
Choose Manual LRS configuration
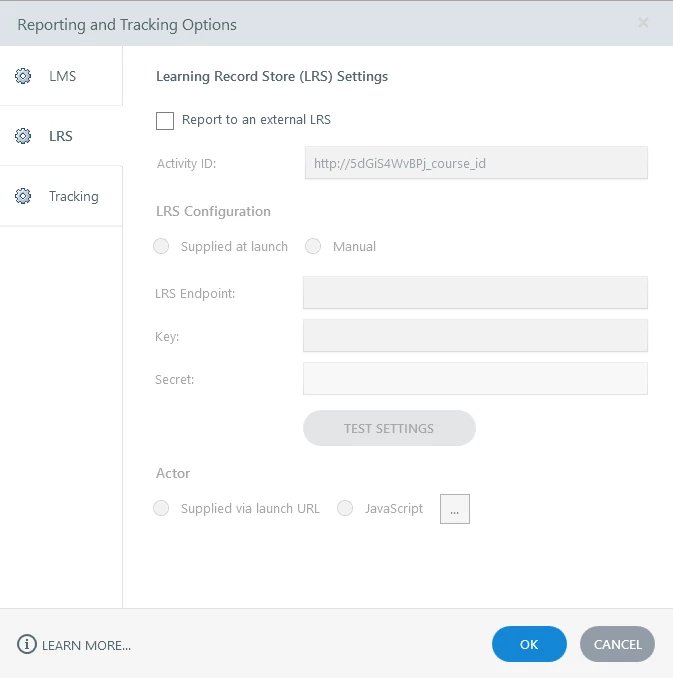point(313,246)
